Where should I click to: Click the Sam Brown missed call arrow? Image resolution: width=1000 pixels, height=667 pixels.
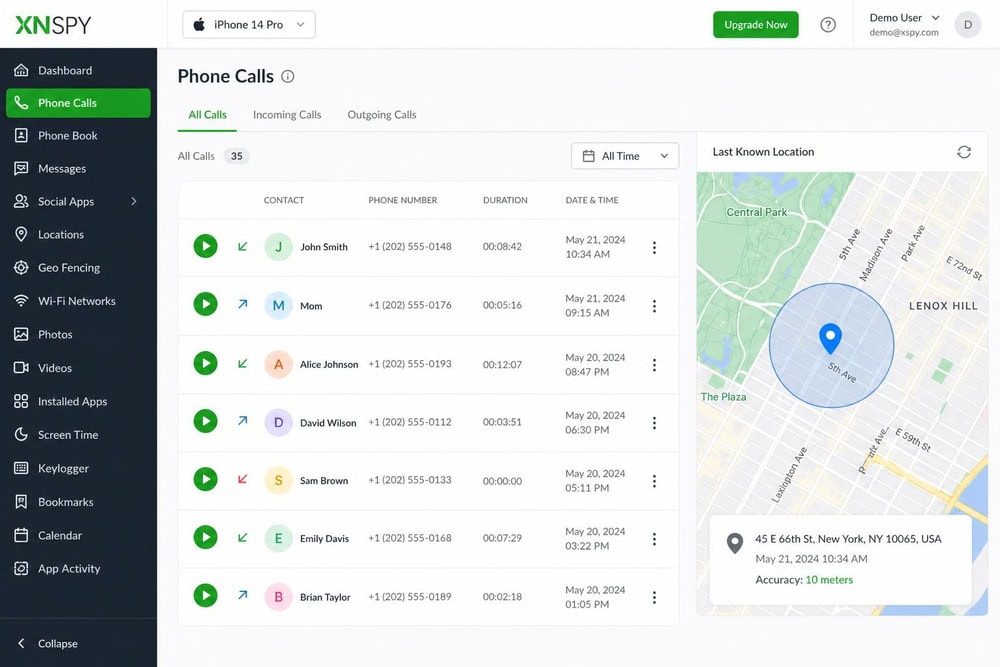[242, 479]
